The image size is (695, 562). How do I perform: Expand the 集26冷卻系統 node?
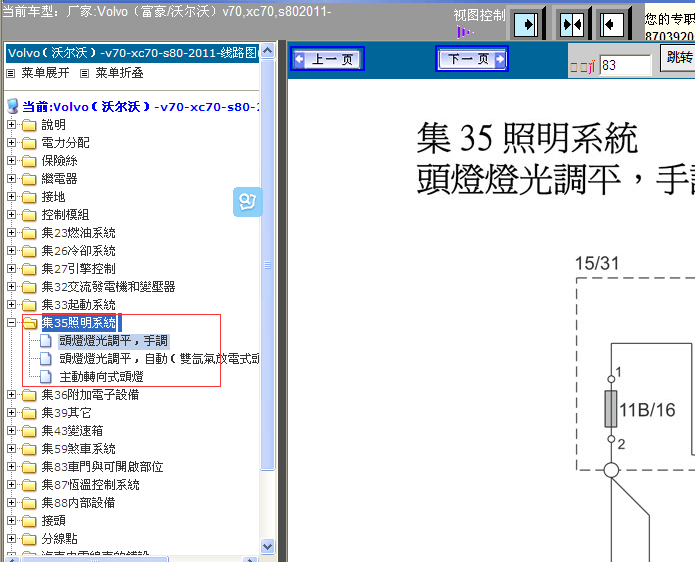(12, 251)
